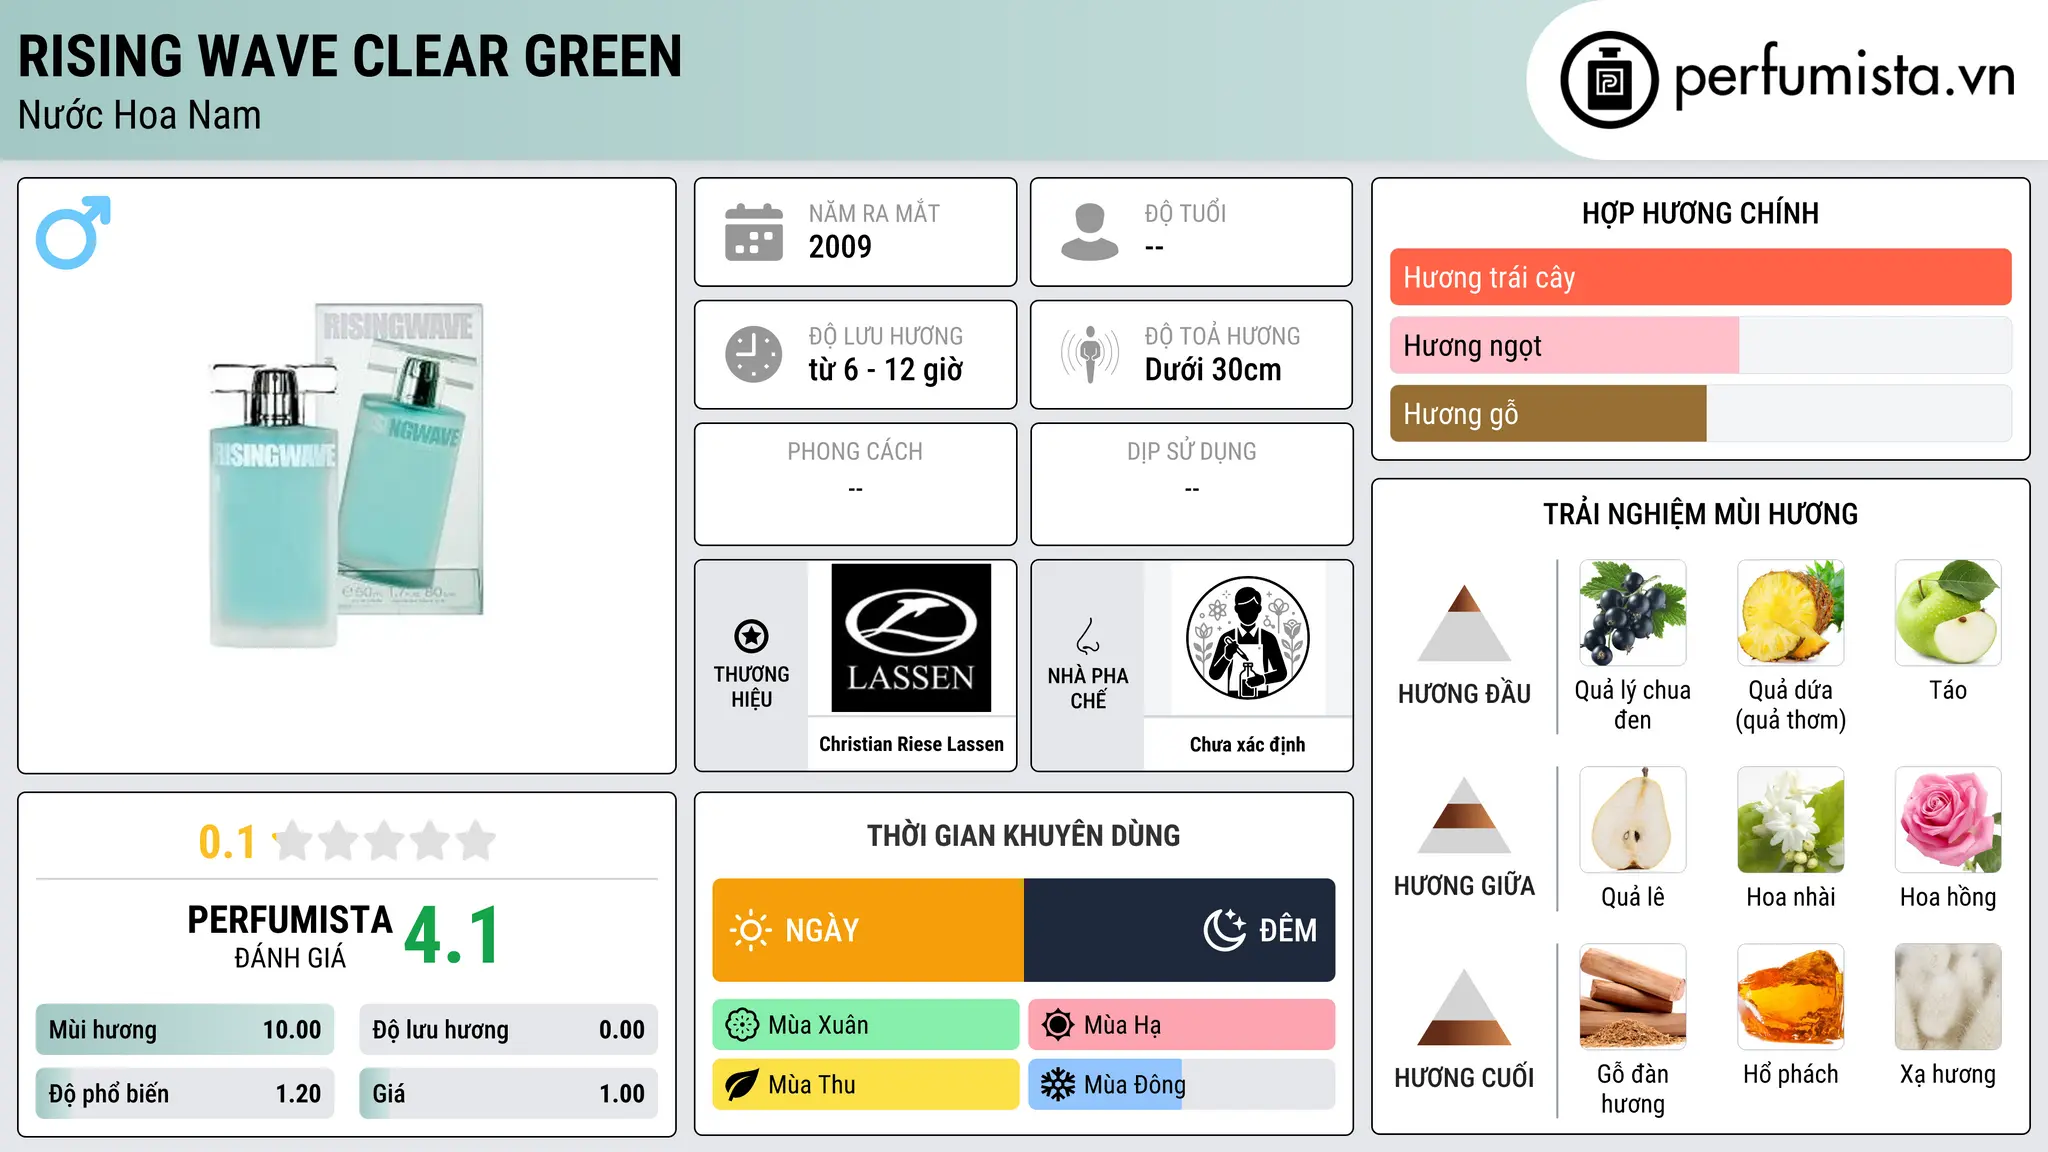The height and width of the screenshot is (1152, 2048).
Task: Open the Christian Riese Lassen brand name
Action: (911, 744)
